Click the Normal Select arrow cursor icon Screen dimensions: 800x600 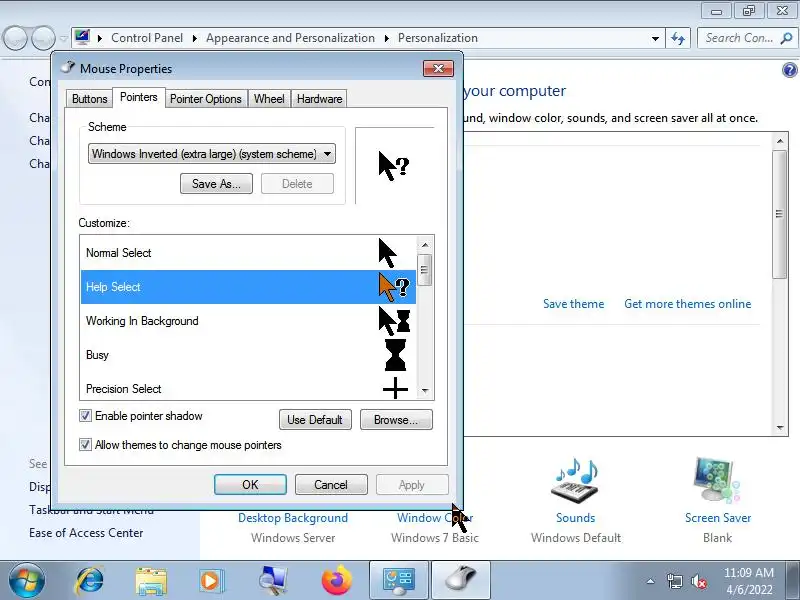(388, 253)
